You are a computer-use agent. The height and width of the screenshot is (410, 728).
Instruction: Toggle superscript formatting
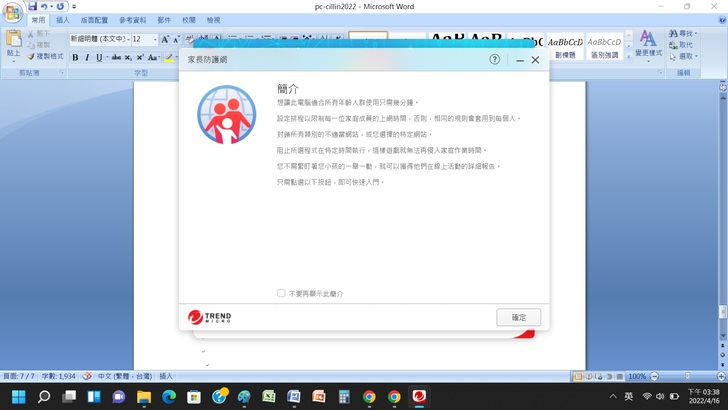pos(140,58)
